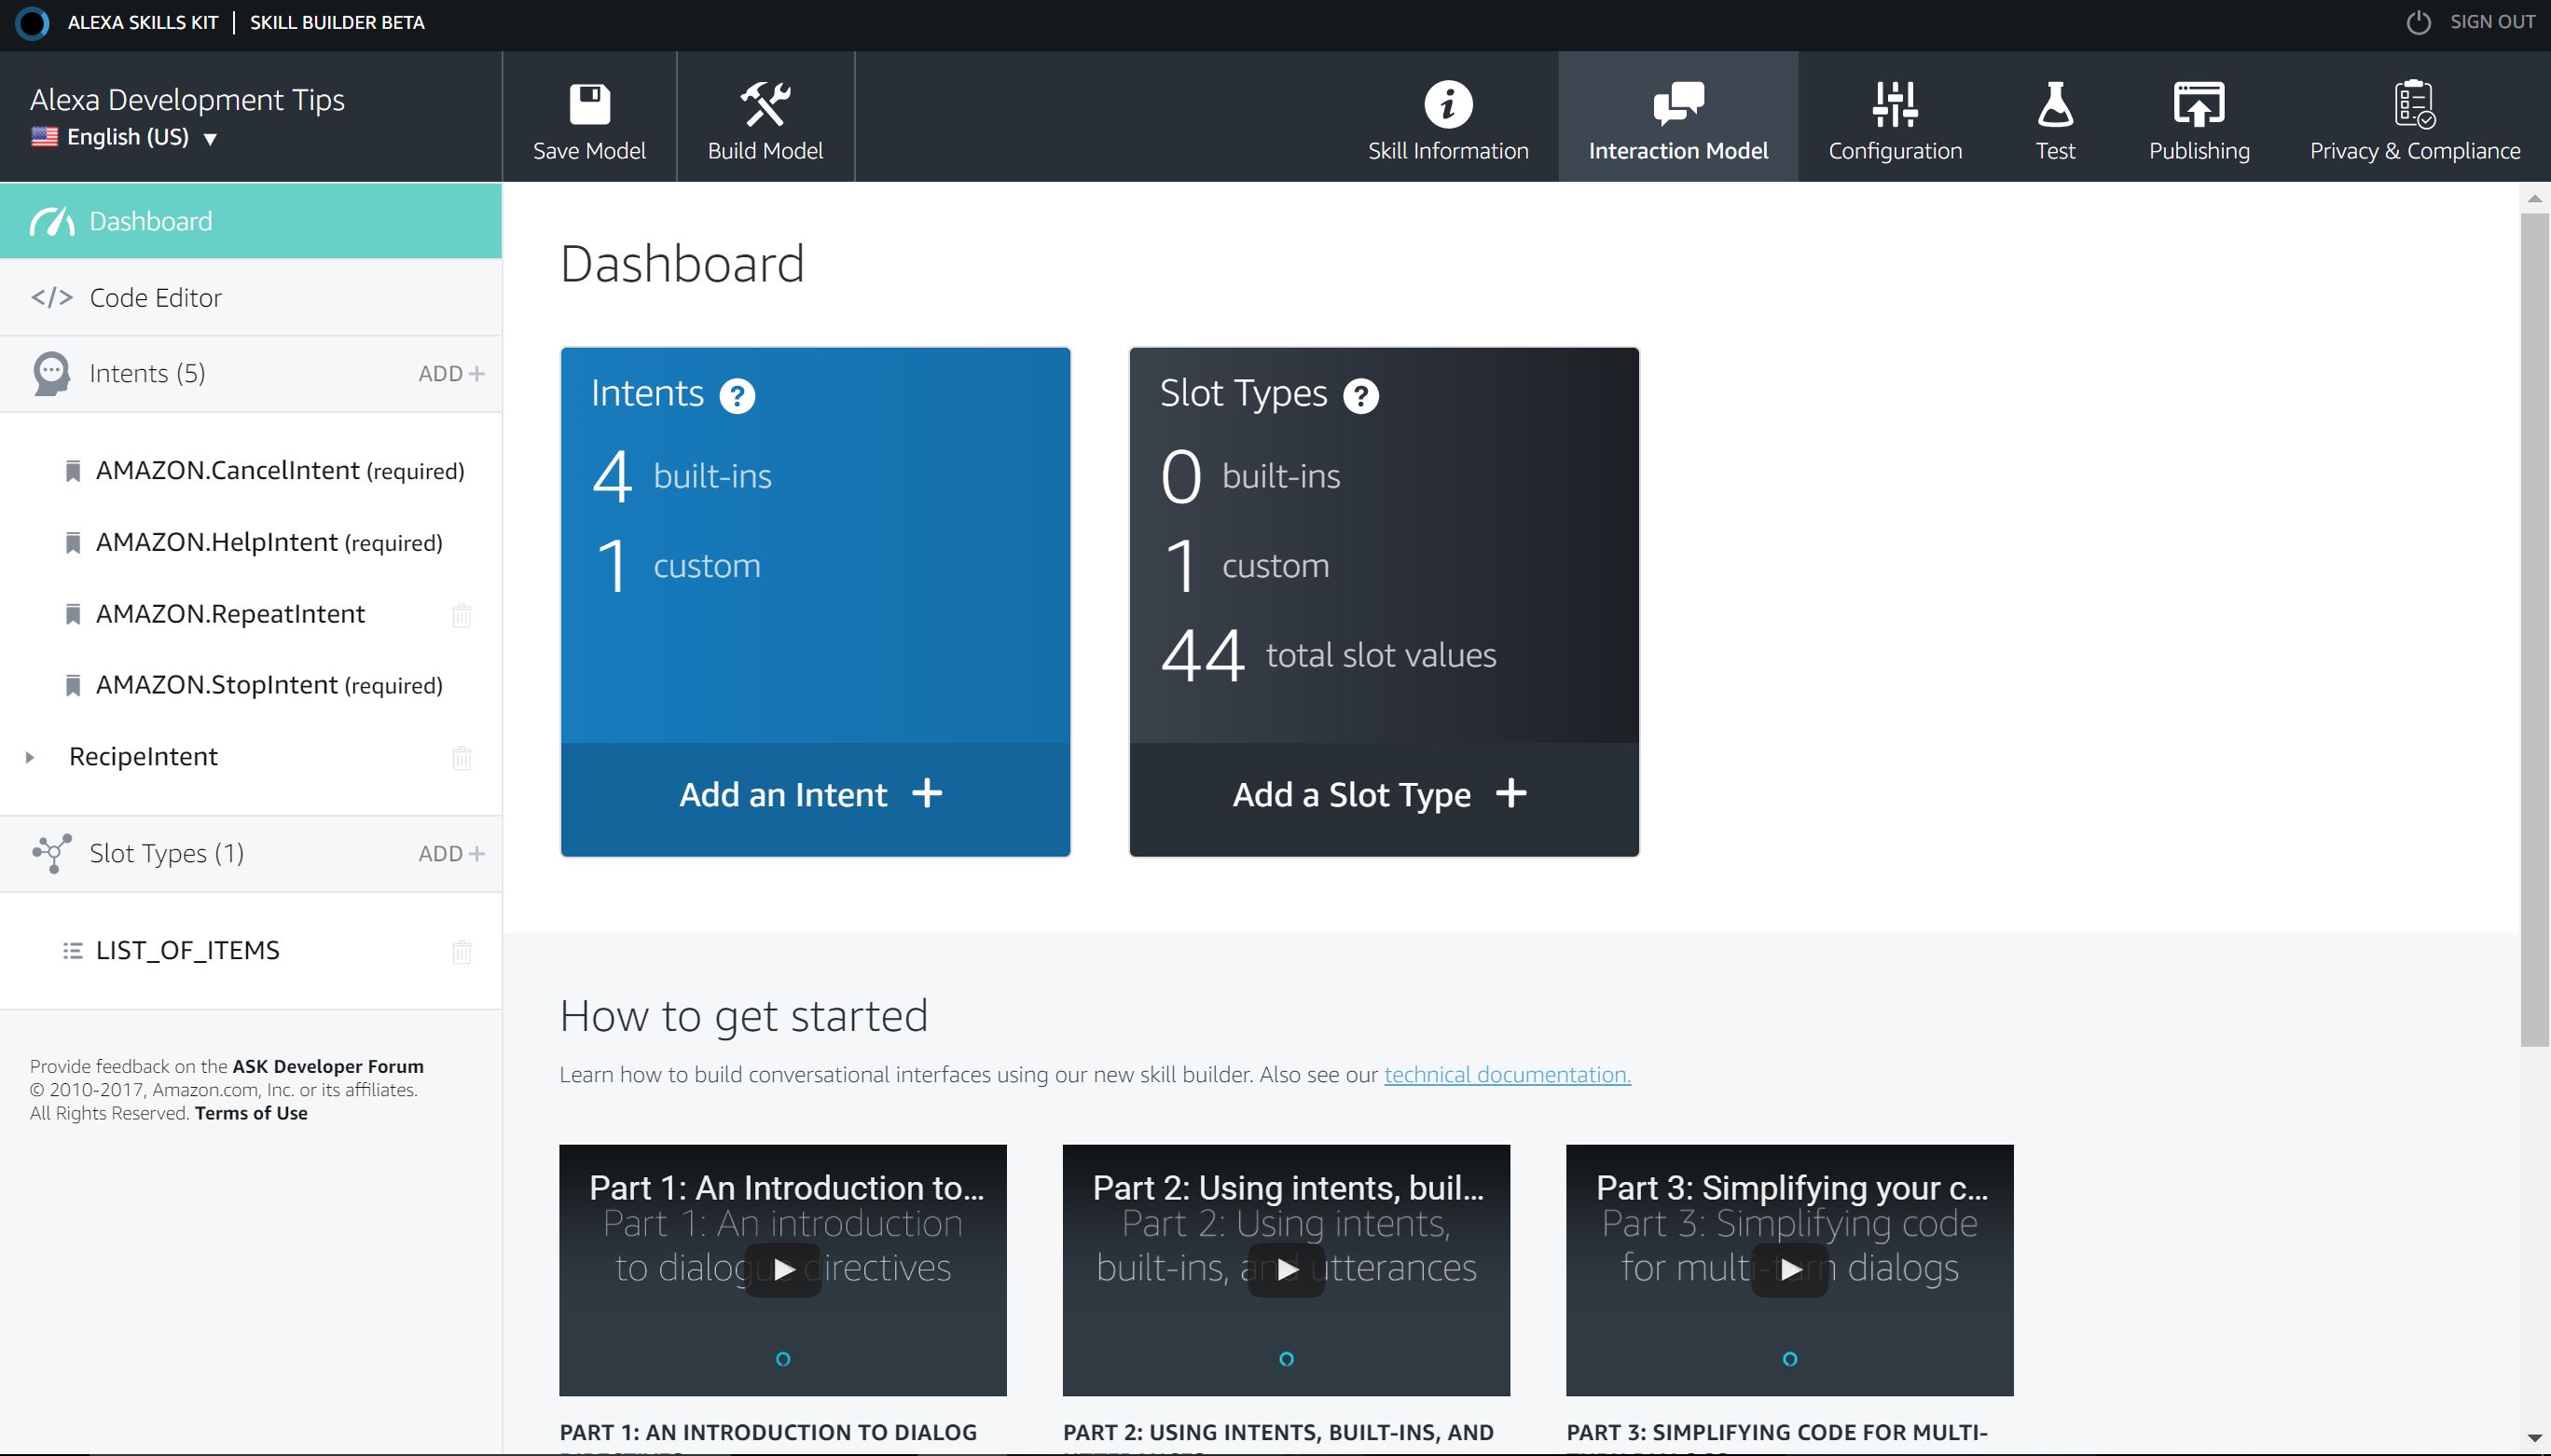The height and width of the screenshot is (1456, 2551).
Task: Open the Publishing upload icon
Action: (2198, 104)
